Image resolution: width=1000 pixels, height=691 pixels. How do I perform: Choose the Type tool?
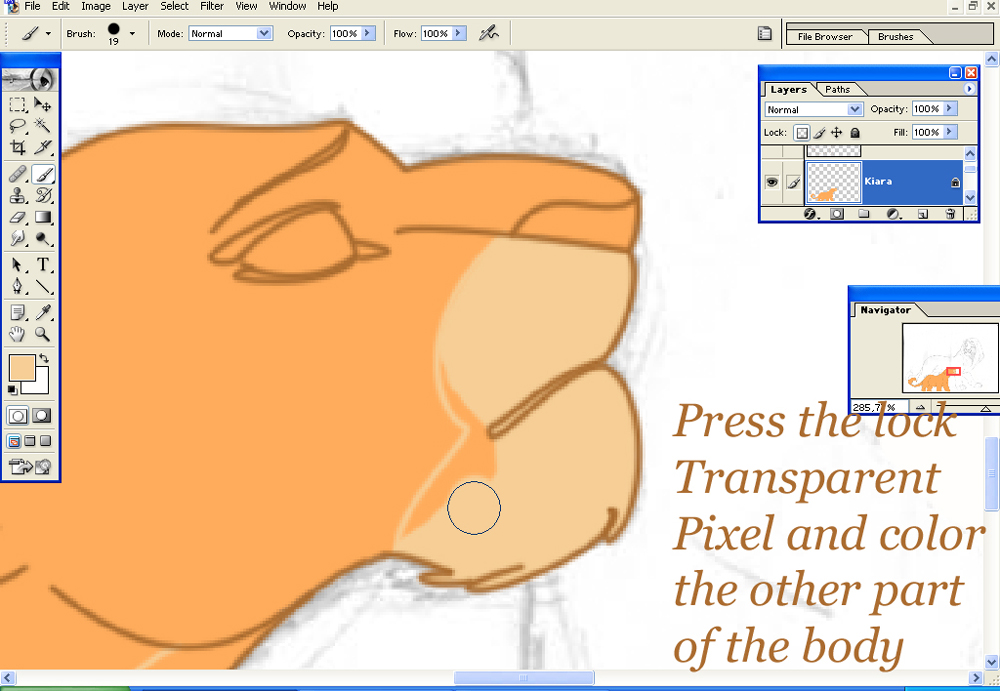pos(43,264)
